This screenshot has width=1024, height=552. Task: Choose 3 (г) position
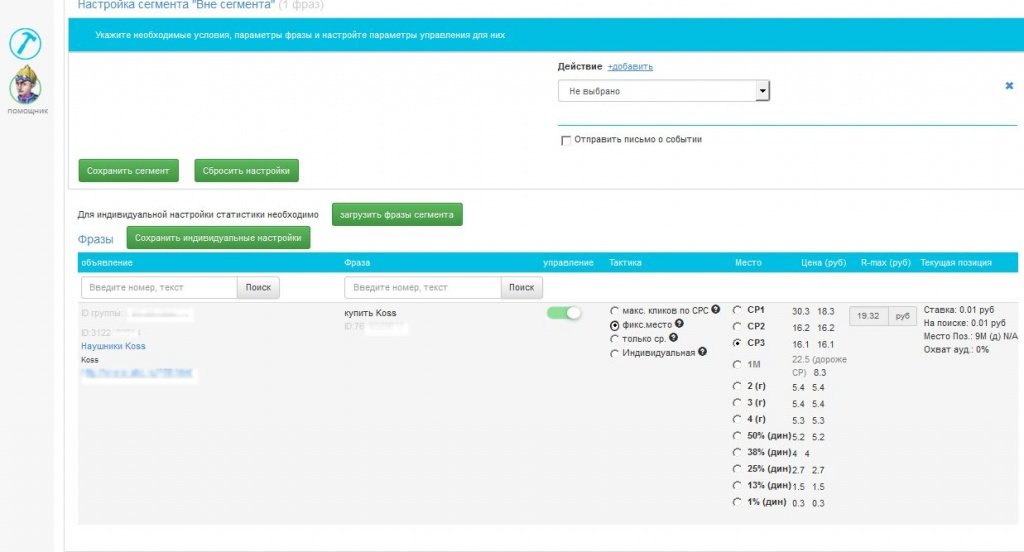pos(737,402)
